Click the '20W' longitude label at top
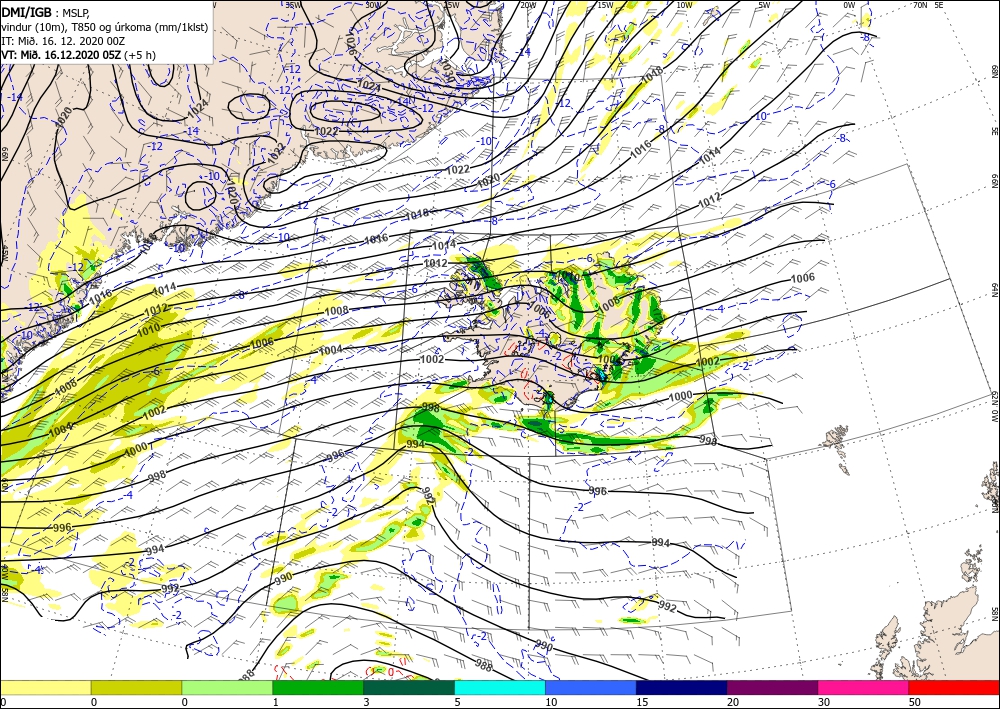 (x=527, y=5)
